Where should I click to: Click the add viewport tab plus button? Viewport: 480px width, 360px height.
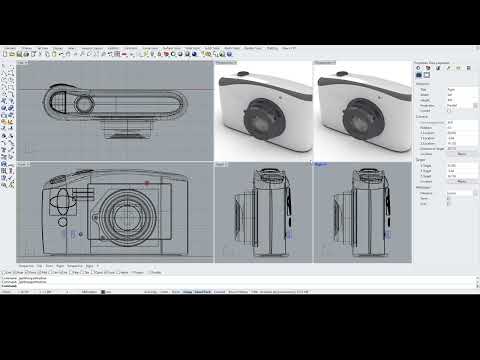[98, 266]
